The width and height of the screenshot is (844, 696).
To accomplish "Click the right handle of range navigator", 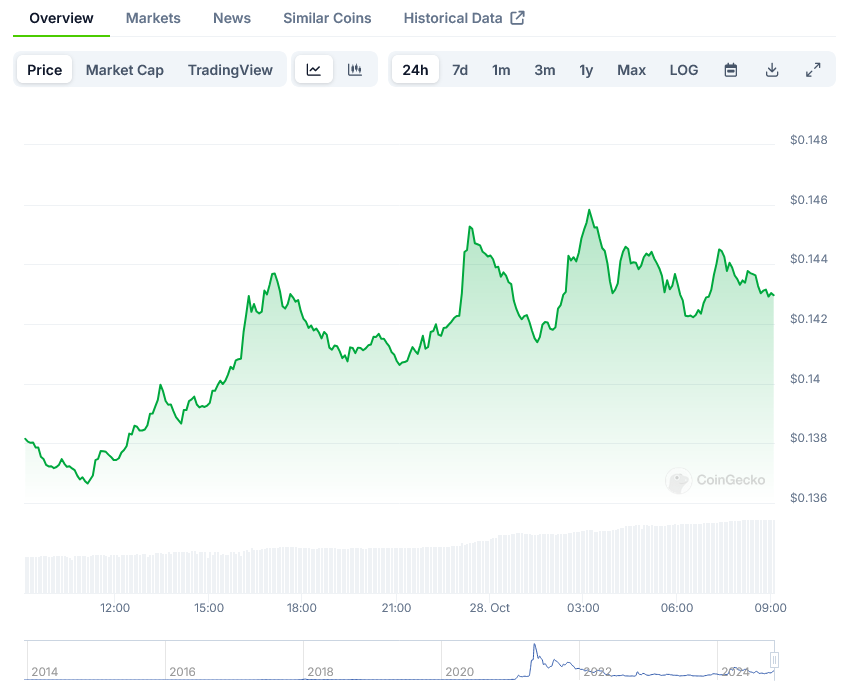I will point(775,659).
